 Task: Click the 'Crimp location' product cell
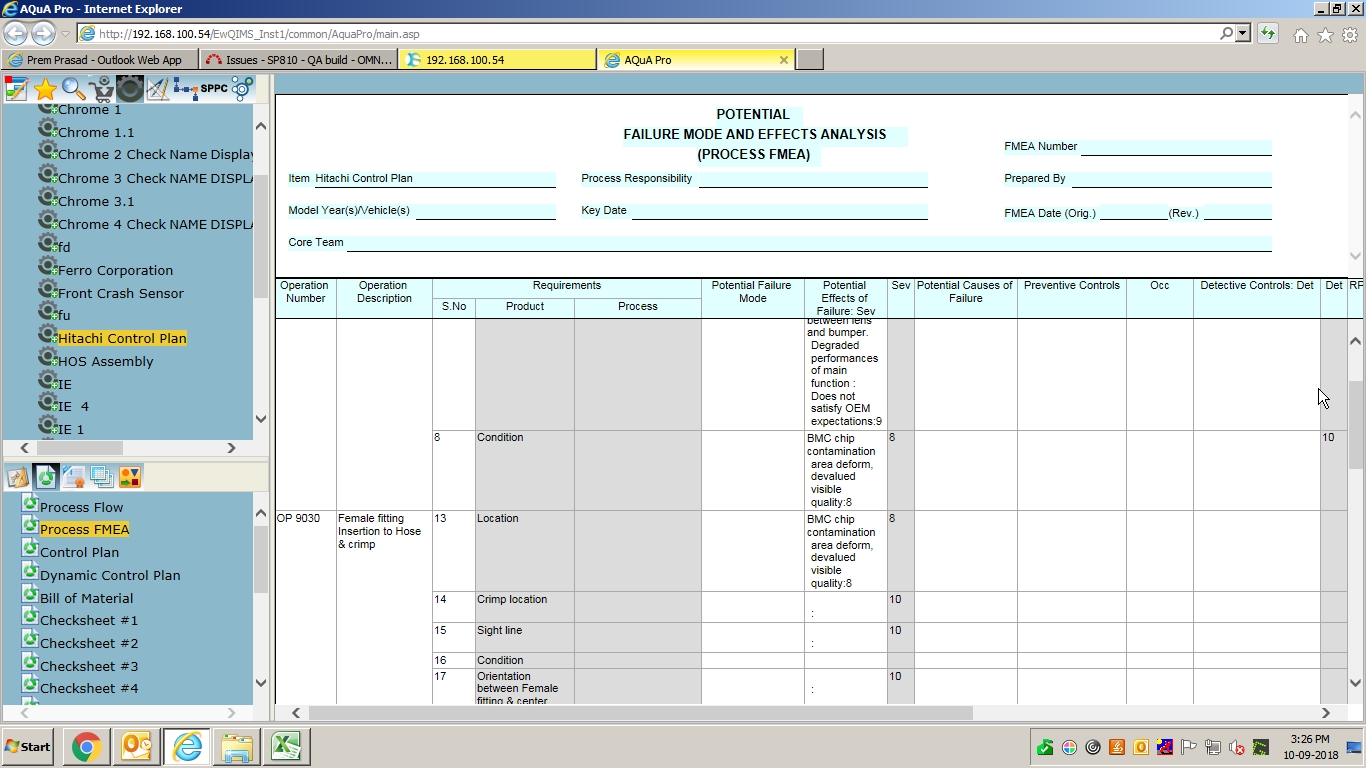[524, 607]
